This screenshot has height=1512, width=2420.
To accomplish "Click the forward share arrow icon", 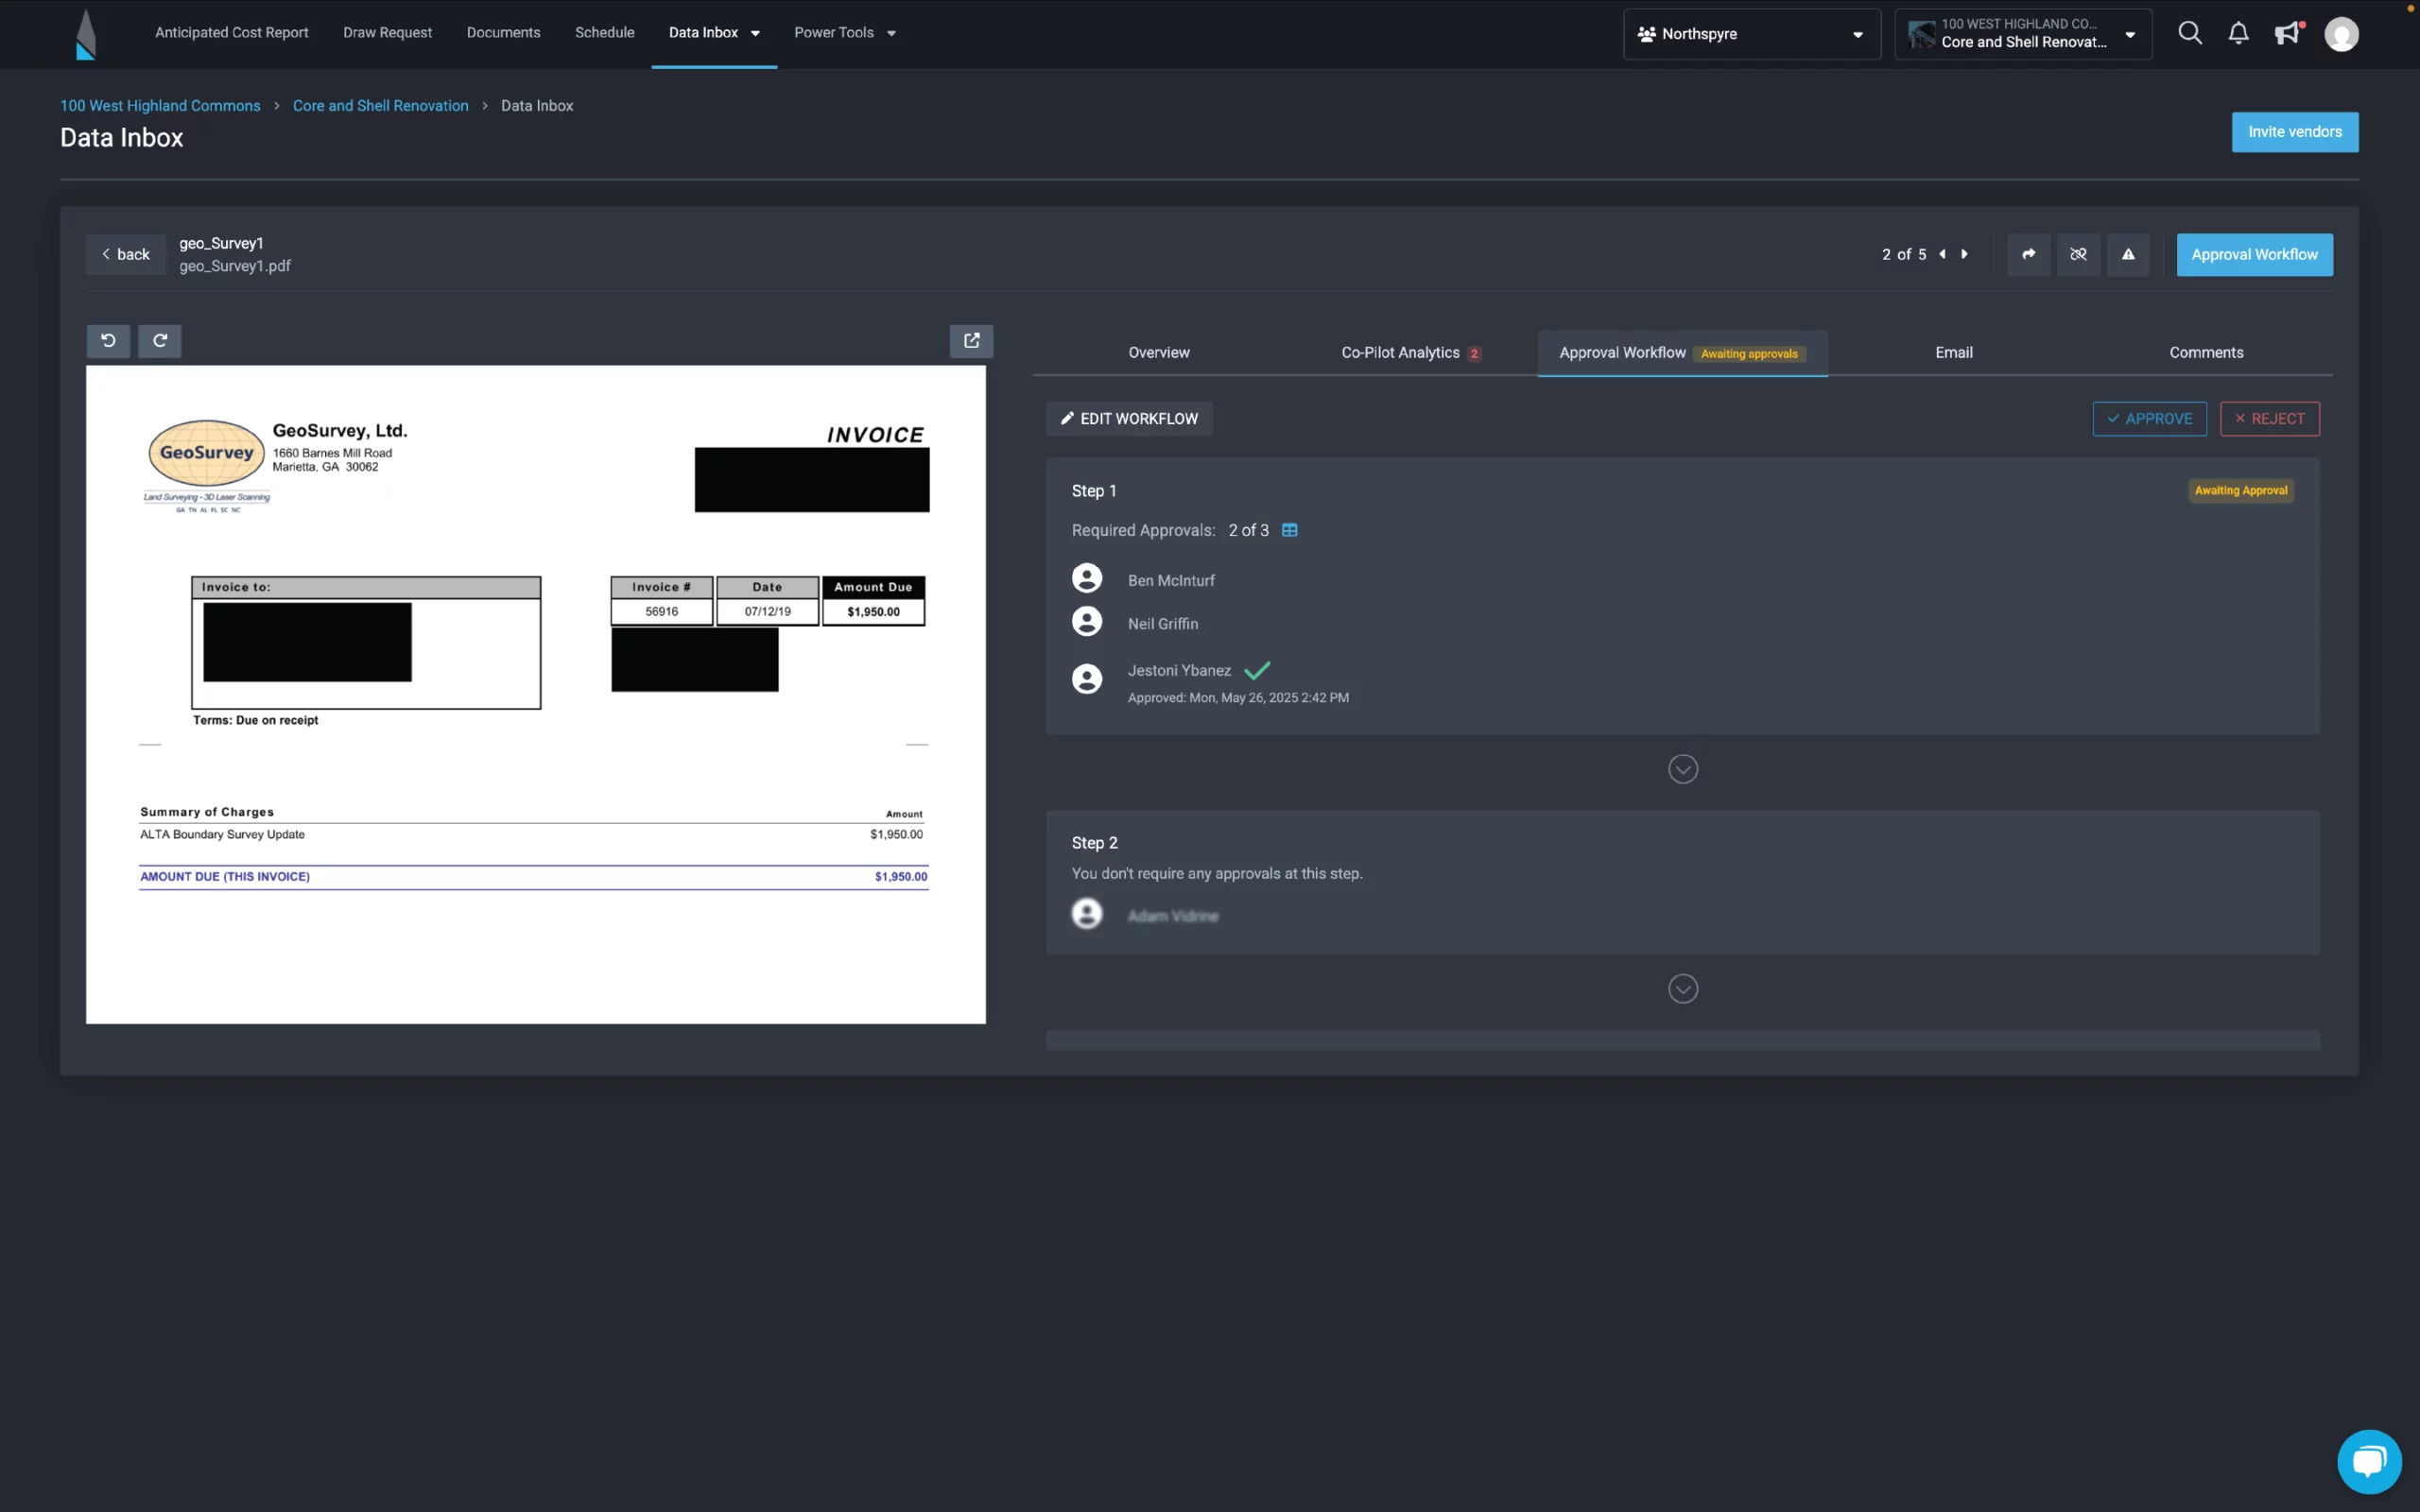I will (2028, 255).
